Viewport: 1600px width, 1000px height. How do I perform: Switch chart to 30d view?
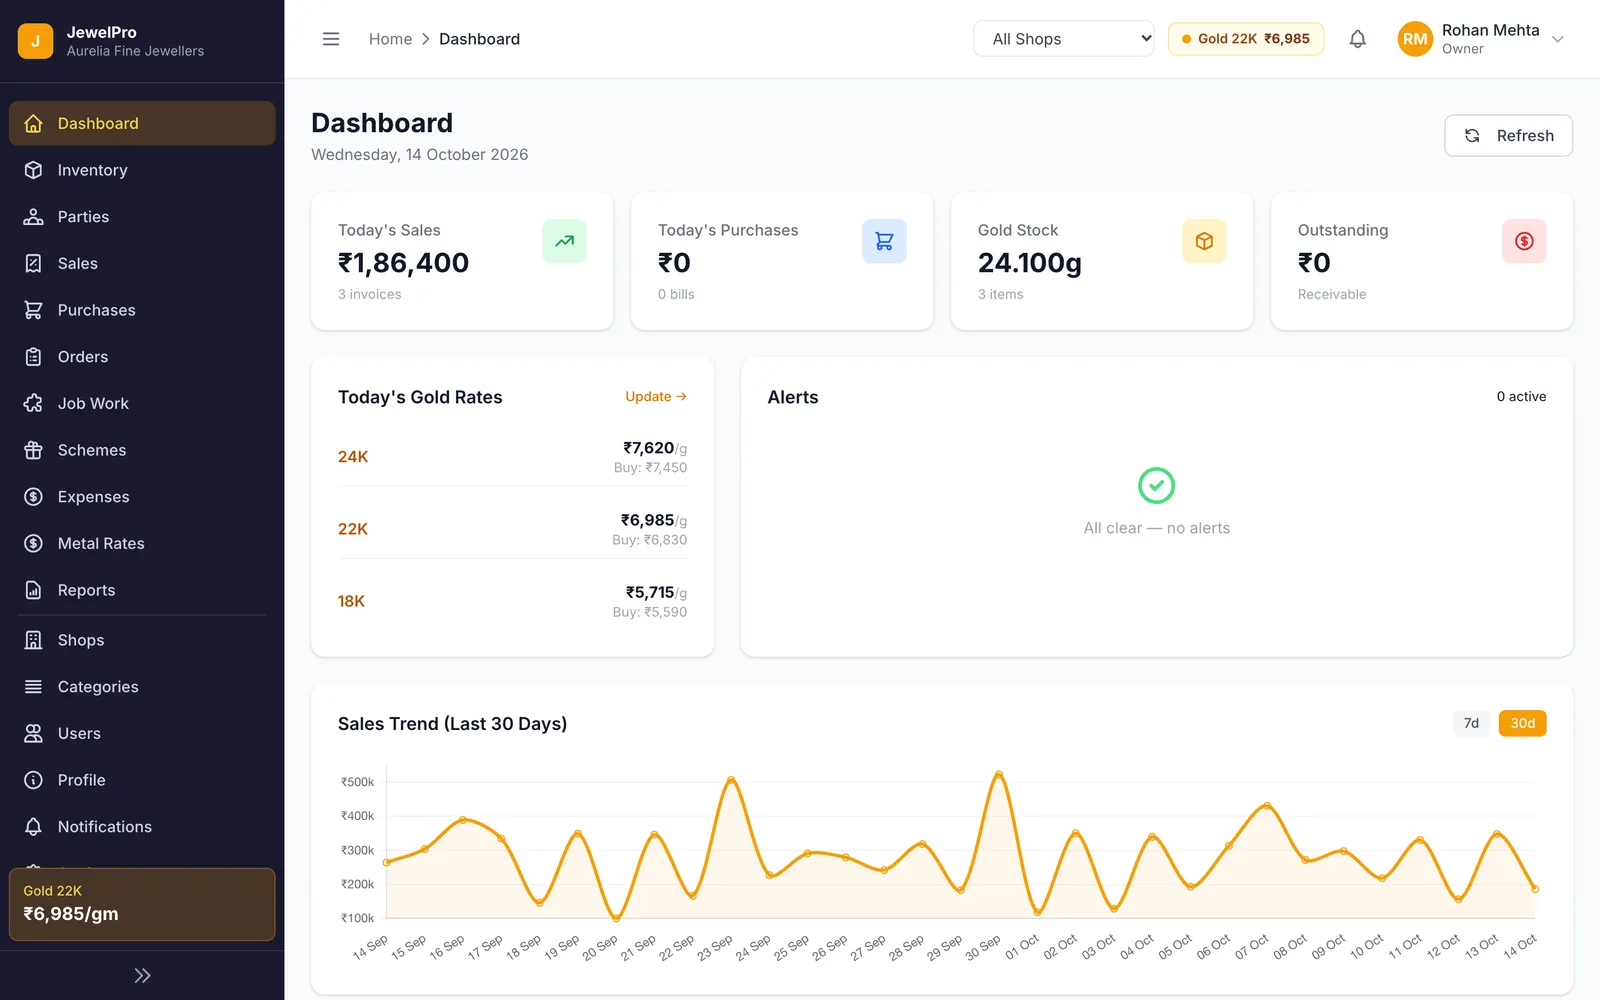(x=1522, y=723)
